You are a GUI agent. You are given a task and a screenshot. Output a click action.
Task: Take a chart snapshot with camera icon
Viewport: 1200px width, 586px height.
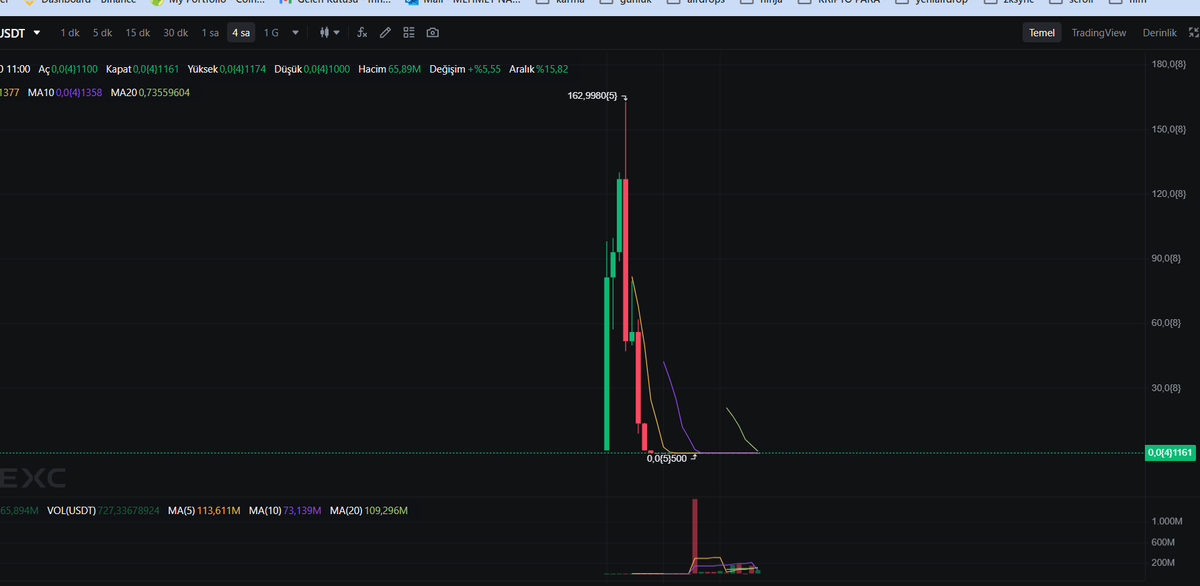point(432,33)
